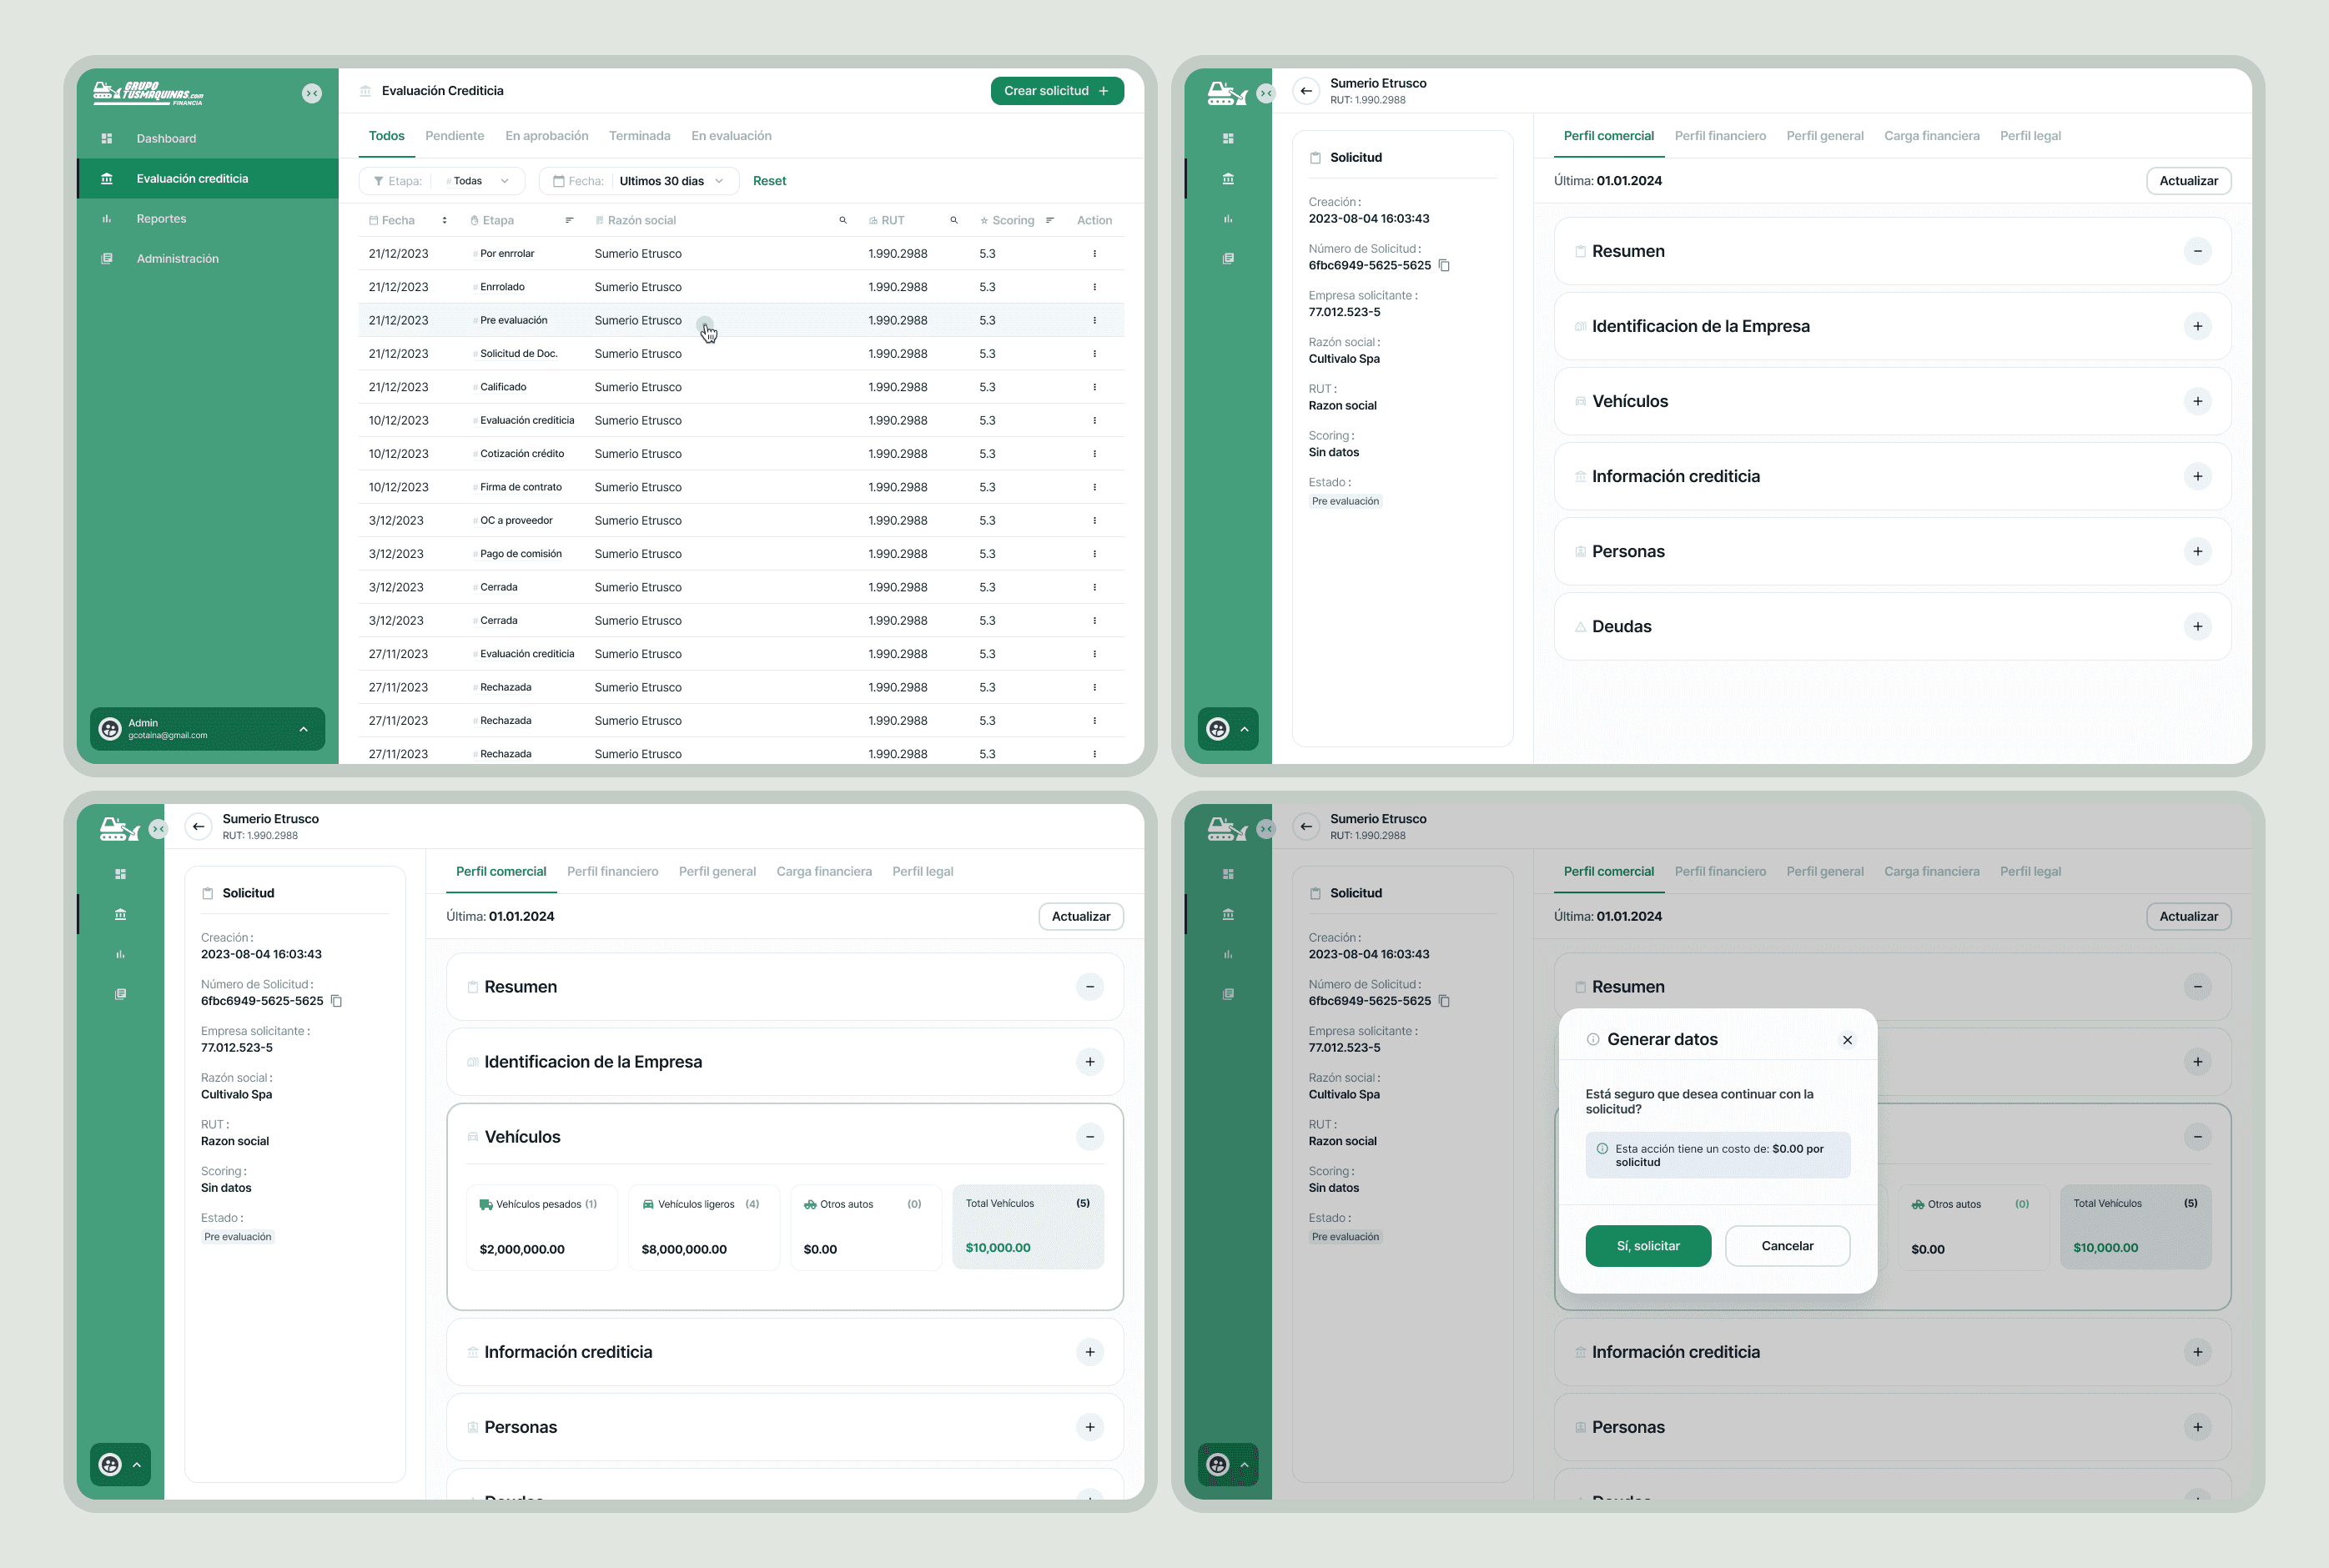Open Dashboard from the sidebar
The image size is (2329, 1568).
166,138
